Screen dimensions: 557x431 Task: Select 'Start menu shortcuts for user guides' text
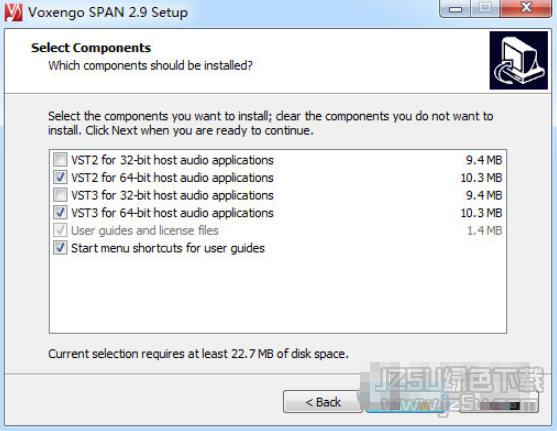168,248
